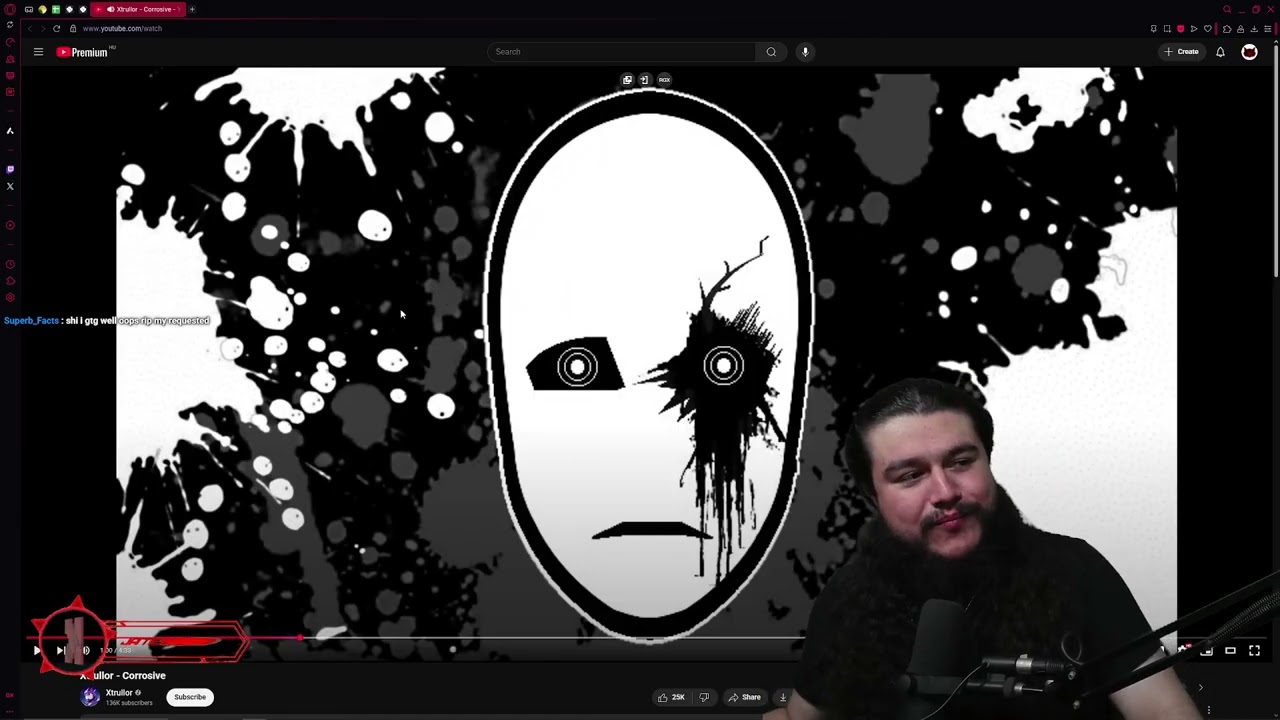This screenshot has width=1280, height=720.
Task: Open the account avatar menu
Action: coord(1249,52)
